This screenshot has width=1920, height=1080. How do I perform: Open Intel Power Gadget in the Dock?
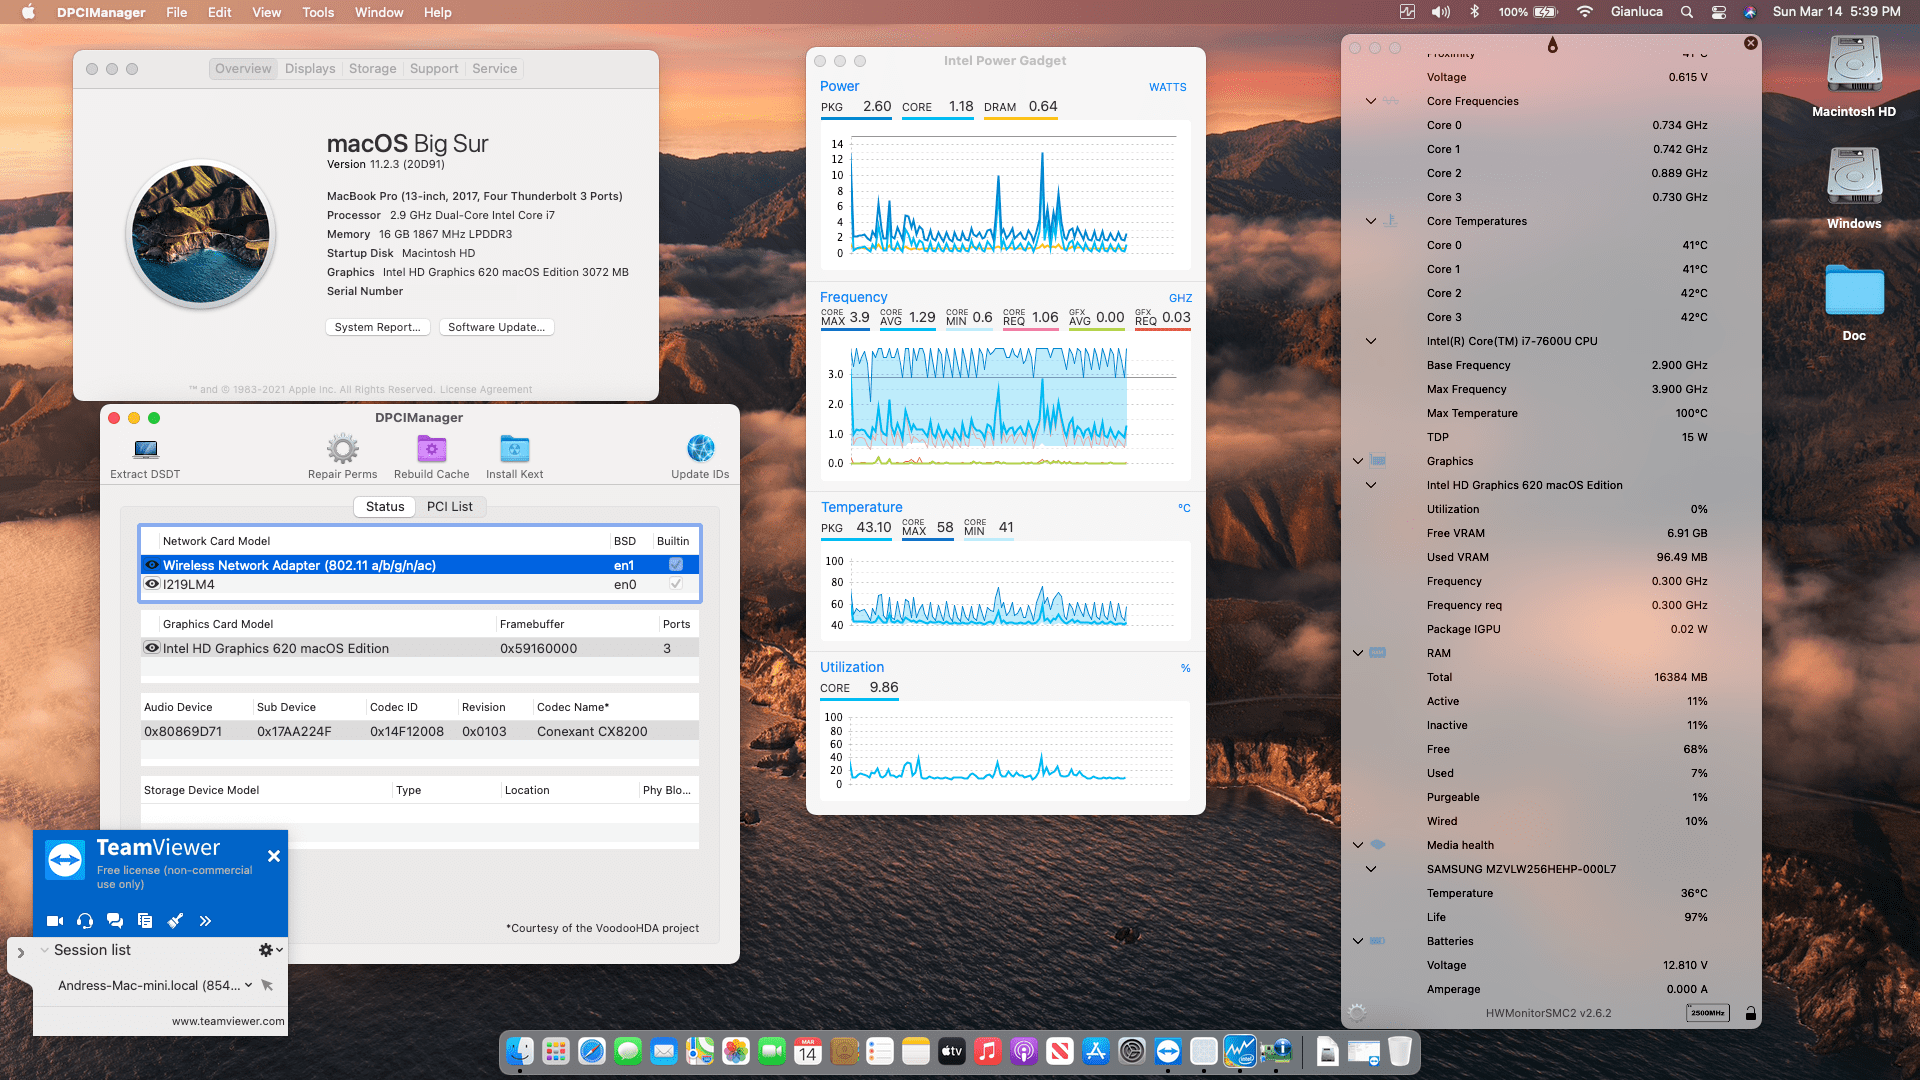point(1239,1051)
